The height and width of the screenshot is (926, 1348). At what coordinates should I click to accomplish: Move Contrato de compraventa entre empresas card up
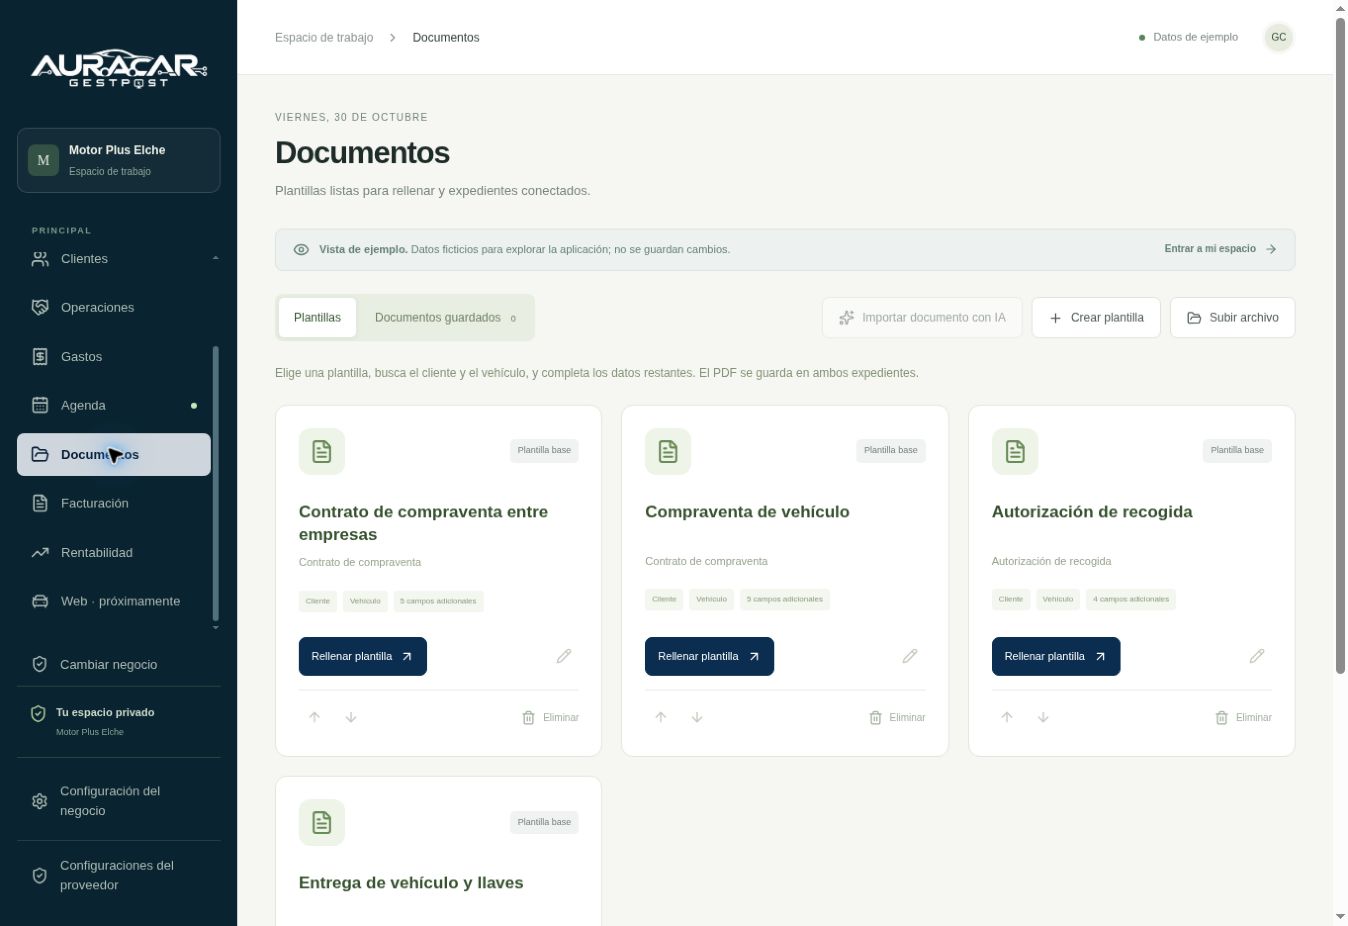[314, 717]
